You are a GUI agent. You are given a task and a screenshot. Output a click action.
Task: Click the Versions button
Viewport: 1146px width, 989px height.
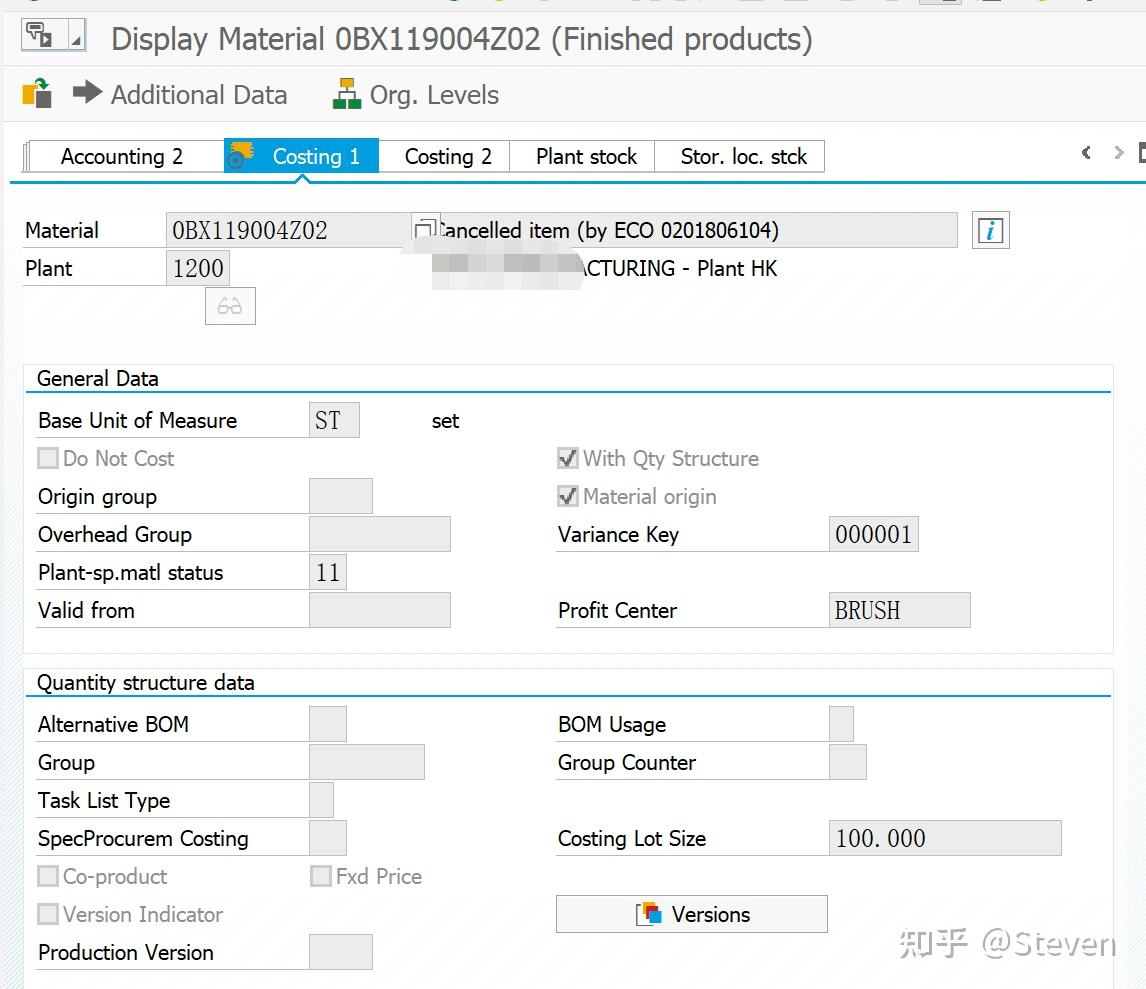point(691,914)
